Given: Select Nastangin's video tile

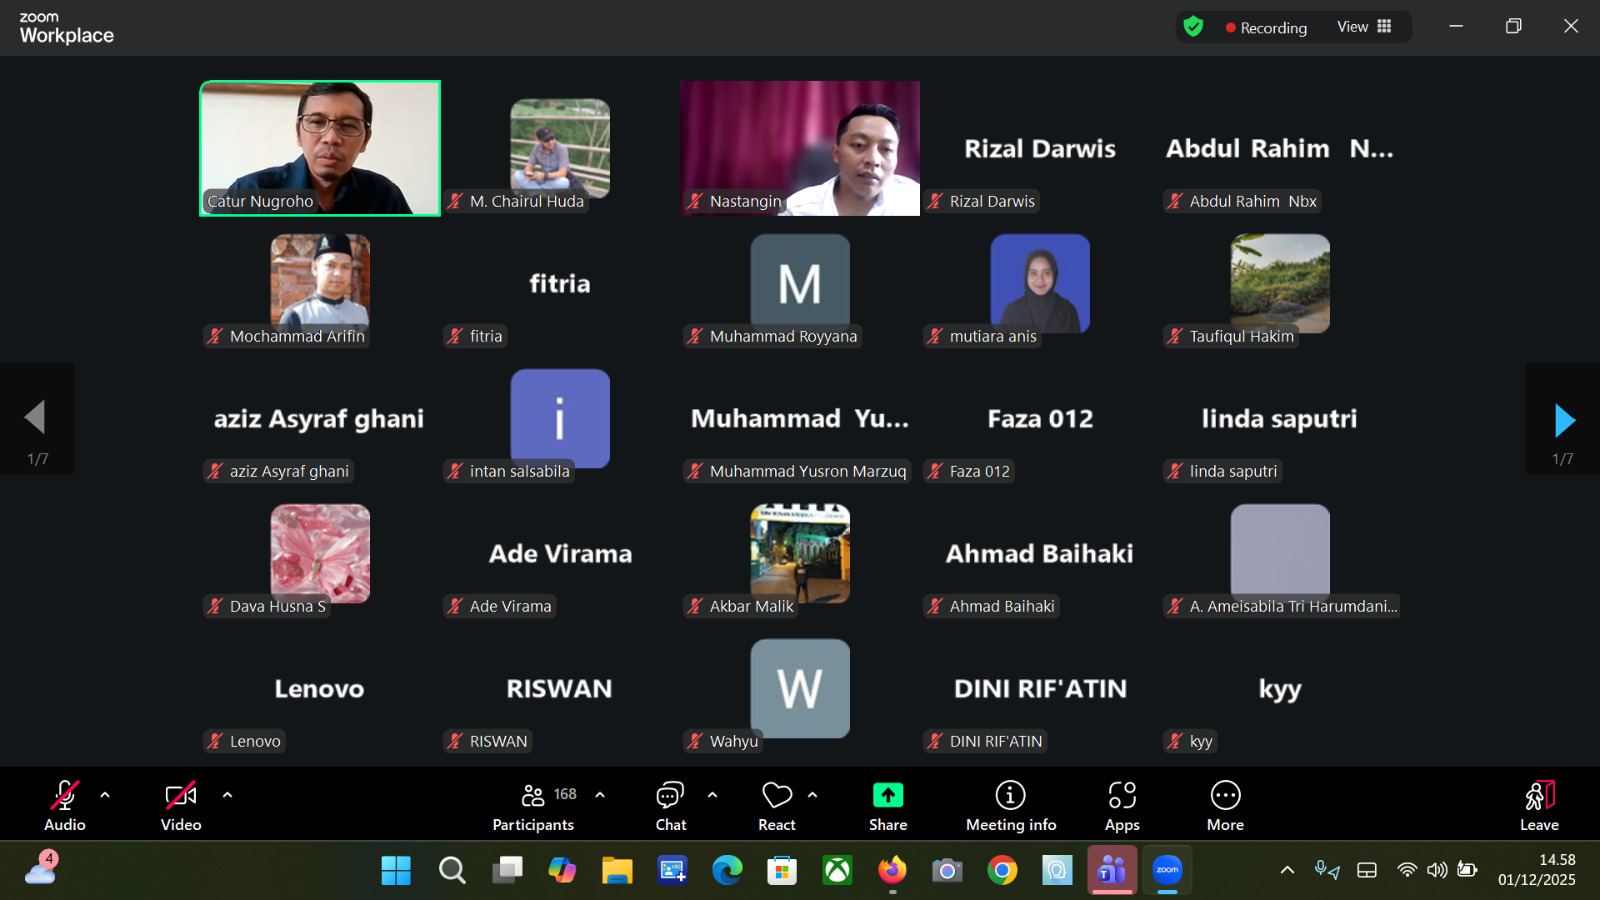Looking at the screenshot, I should [800, 148].
